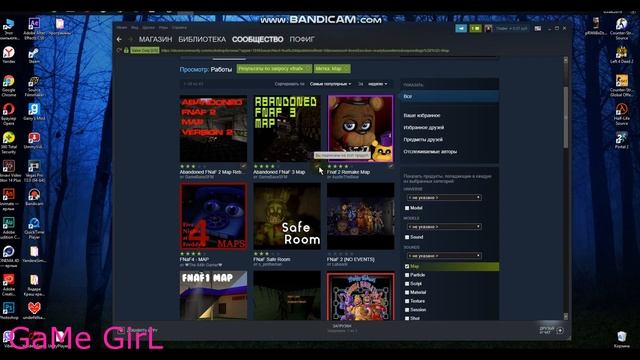Select 'Предметы друзей' filter entry
The height and width of the screenshot is (360, 640).
(x=423, y=140)
